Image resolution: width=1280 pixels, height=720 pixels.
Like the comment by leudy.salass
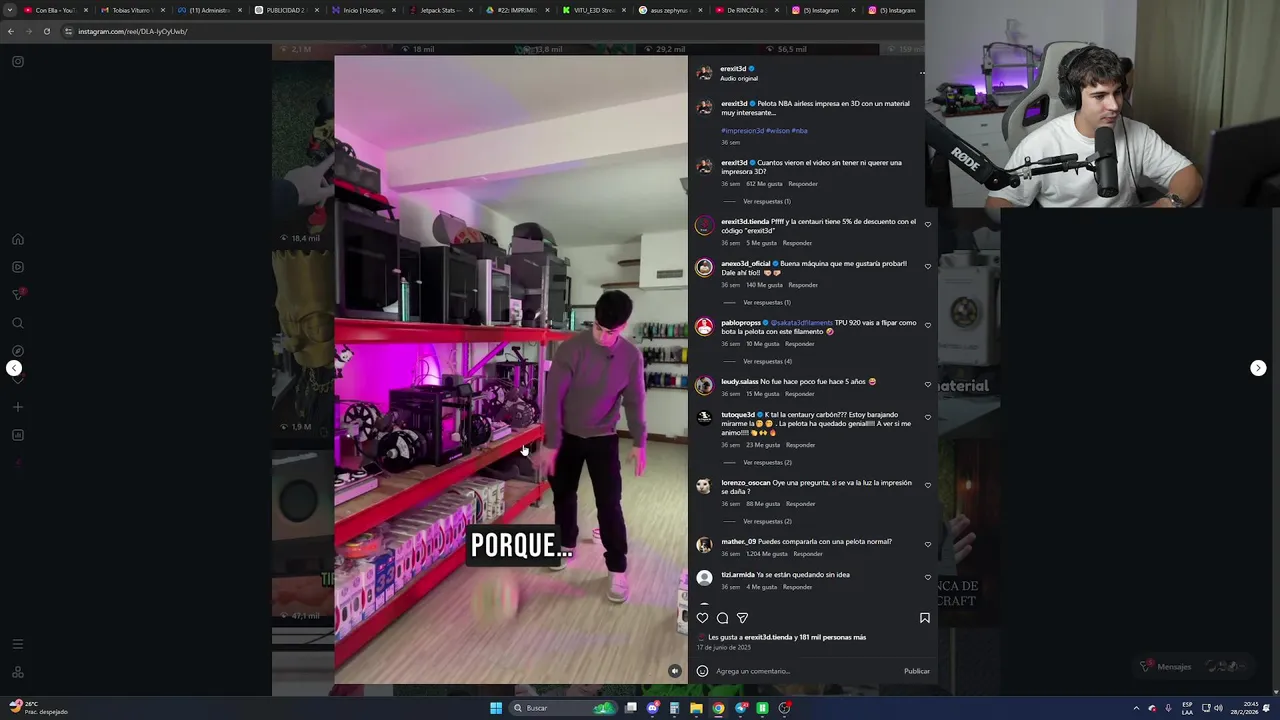coord(928,384)
